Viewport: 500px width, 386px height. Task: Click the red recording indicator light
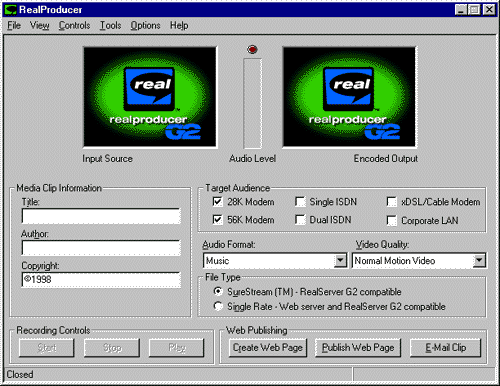pyautogui.click(x=252, y=50)
